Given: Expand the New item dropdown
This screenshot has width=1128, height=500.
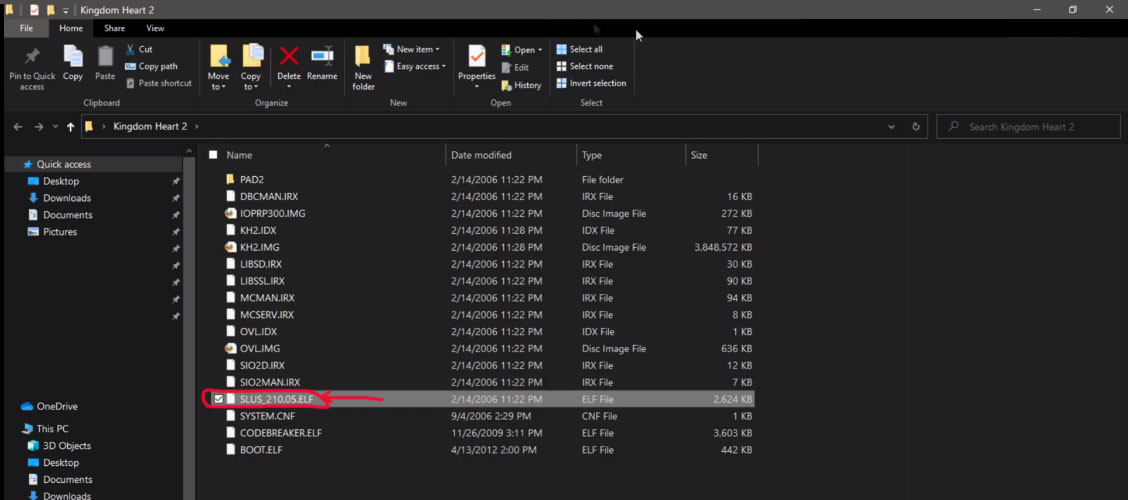Looking at the screenshot, I should 414,49.
